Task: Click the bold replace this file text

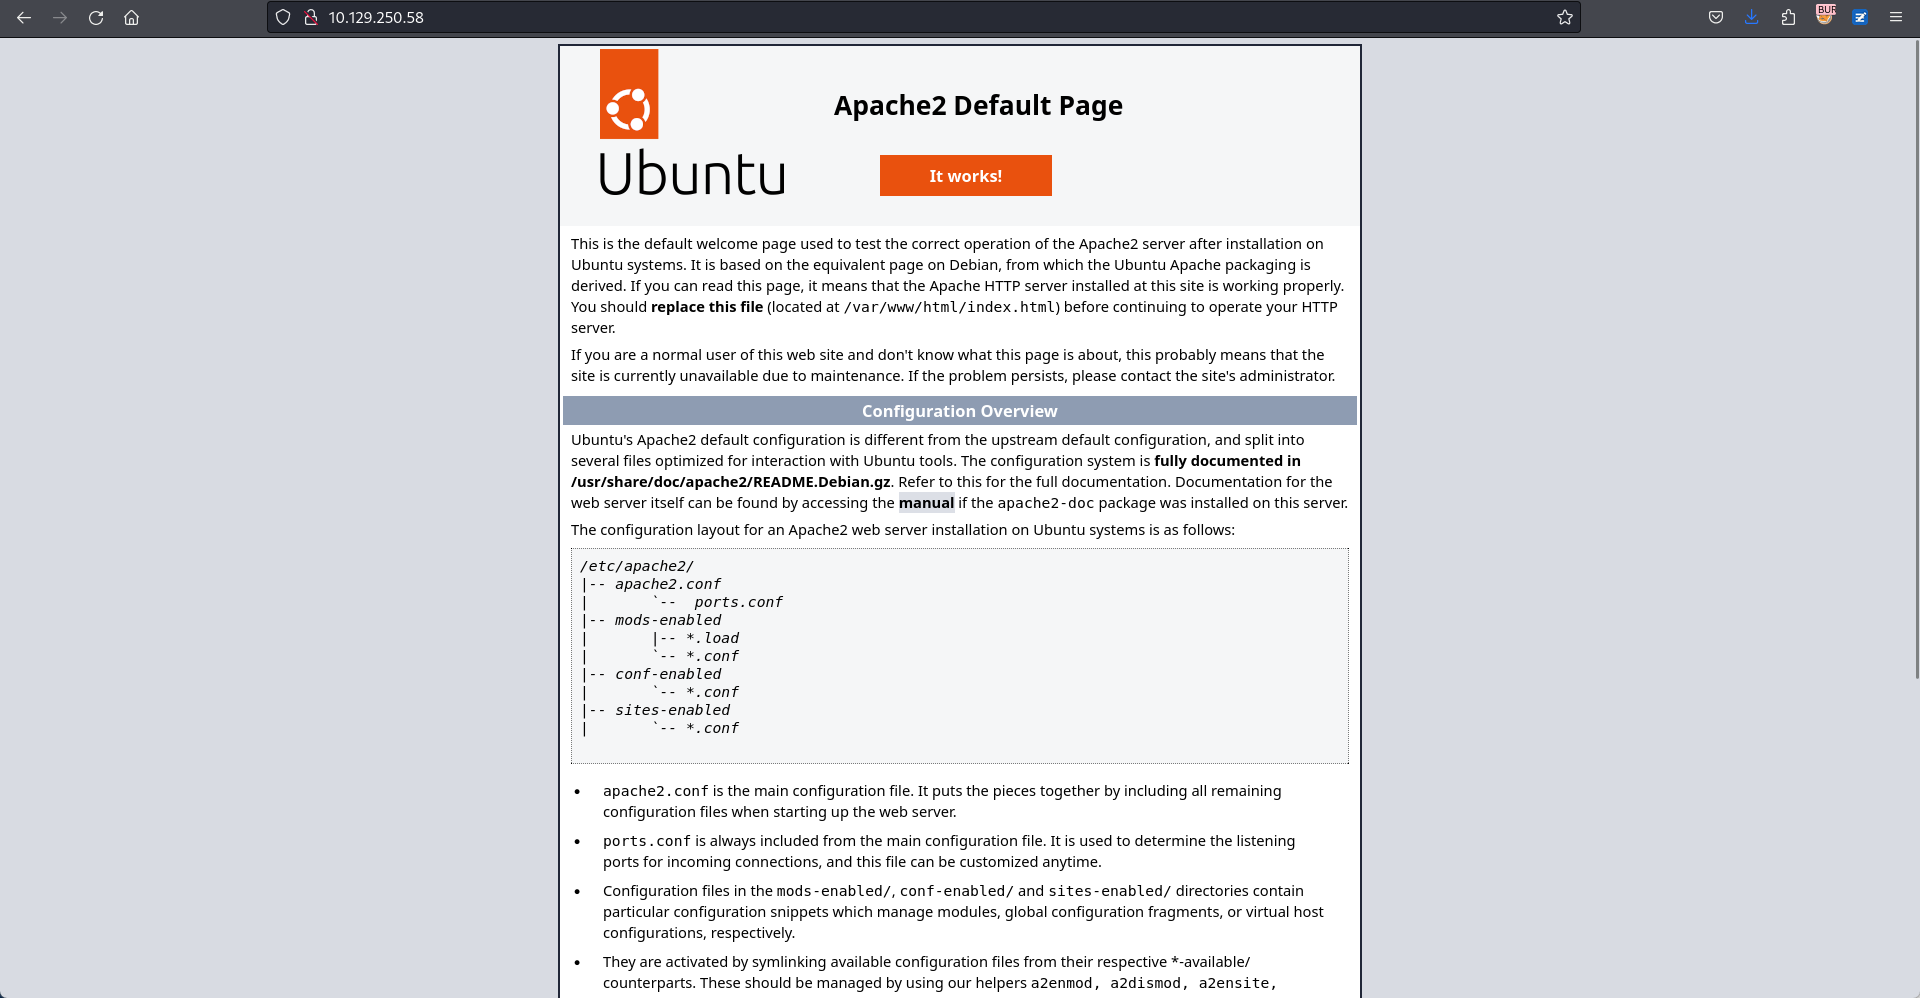Action: 707,307
